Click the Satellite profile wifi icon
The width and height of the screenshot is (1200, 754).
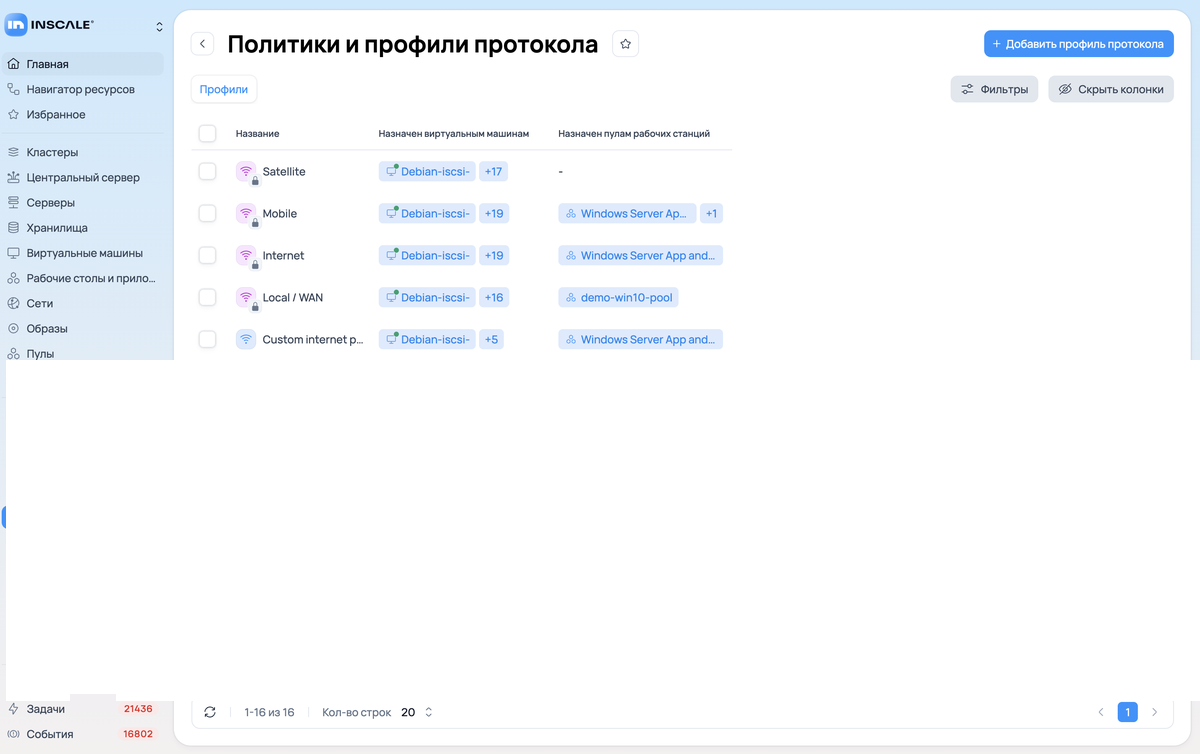pyautogui.click(x=246, y=171)
